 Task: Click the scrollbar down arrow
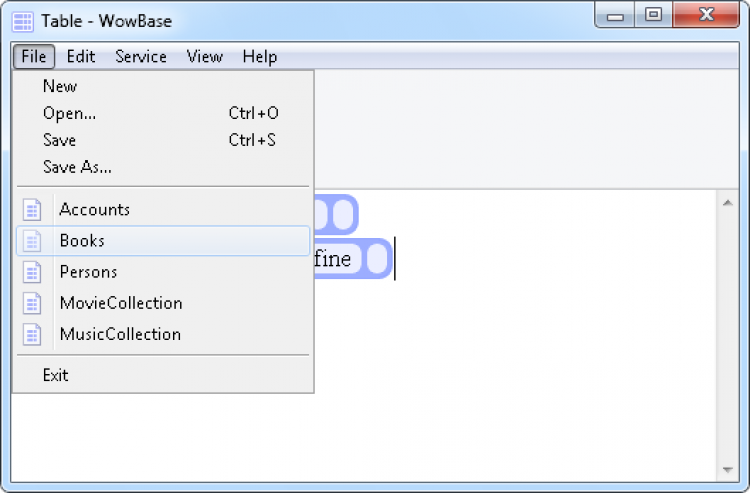728,469
